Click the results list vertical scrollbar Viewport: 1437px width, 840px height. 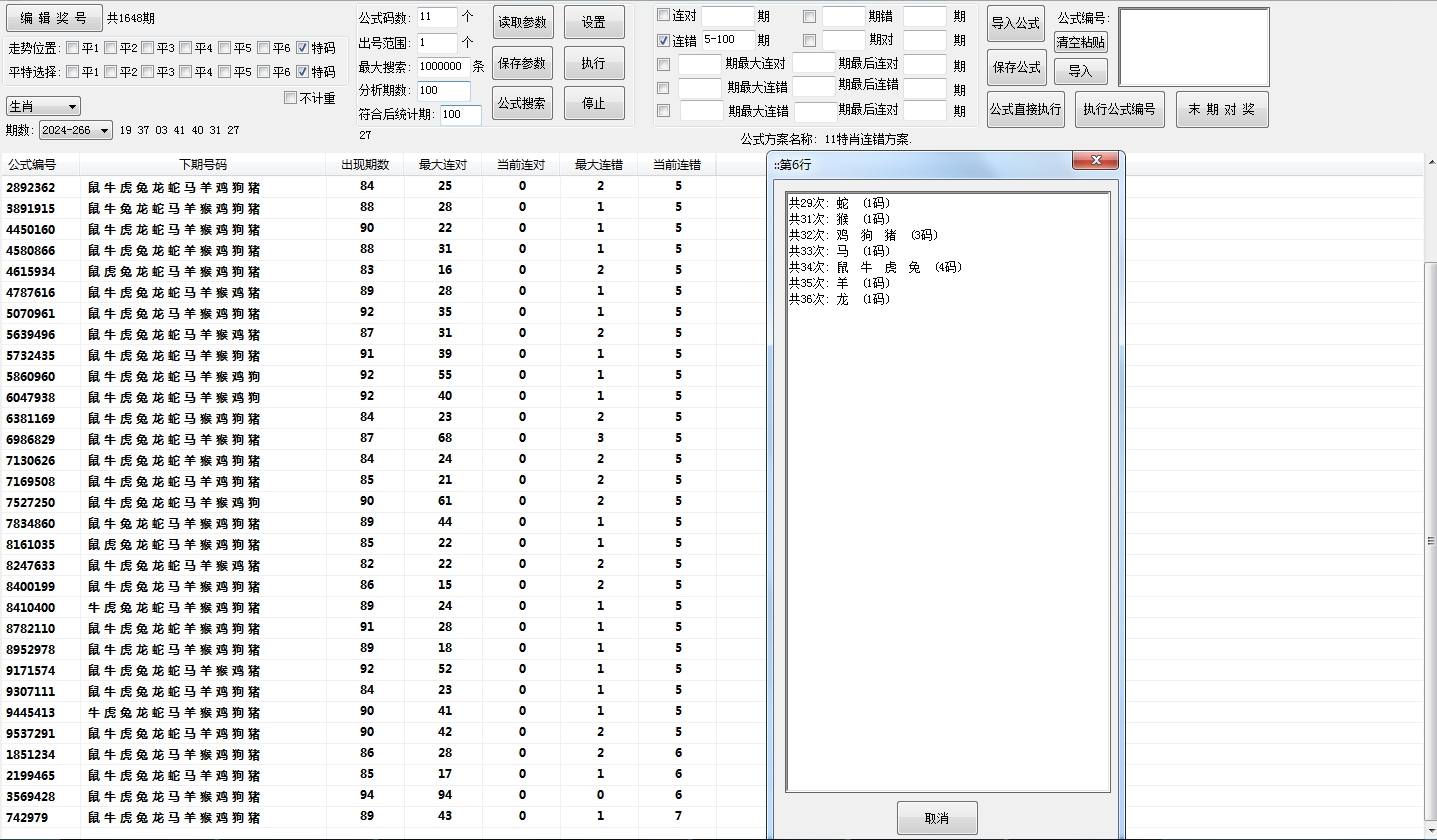tap(1429, 540)
